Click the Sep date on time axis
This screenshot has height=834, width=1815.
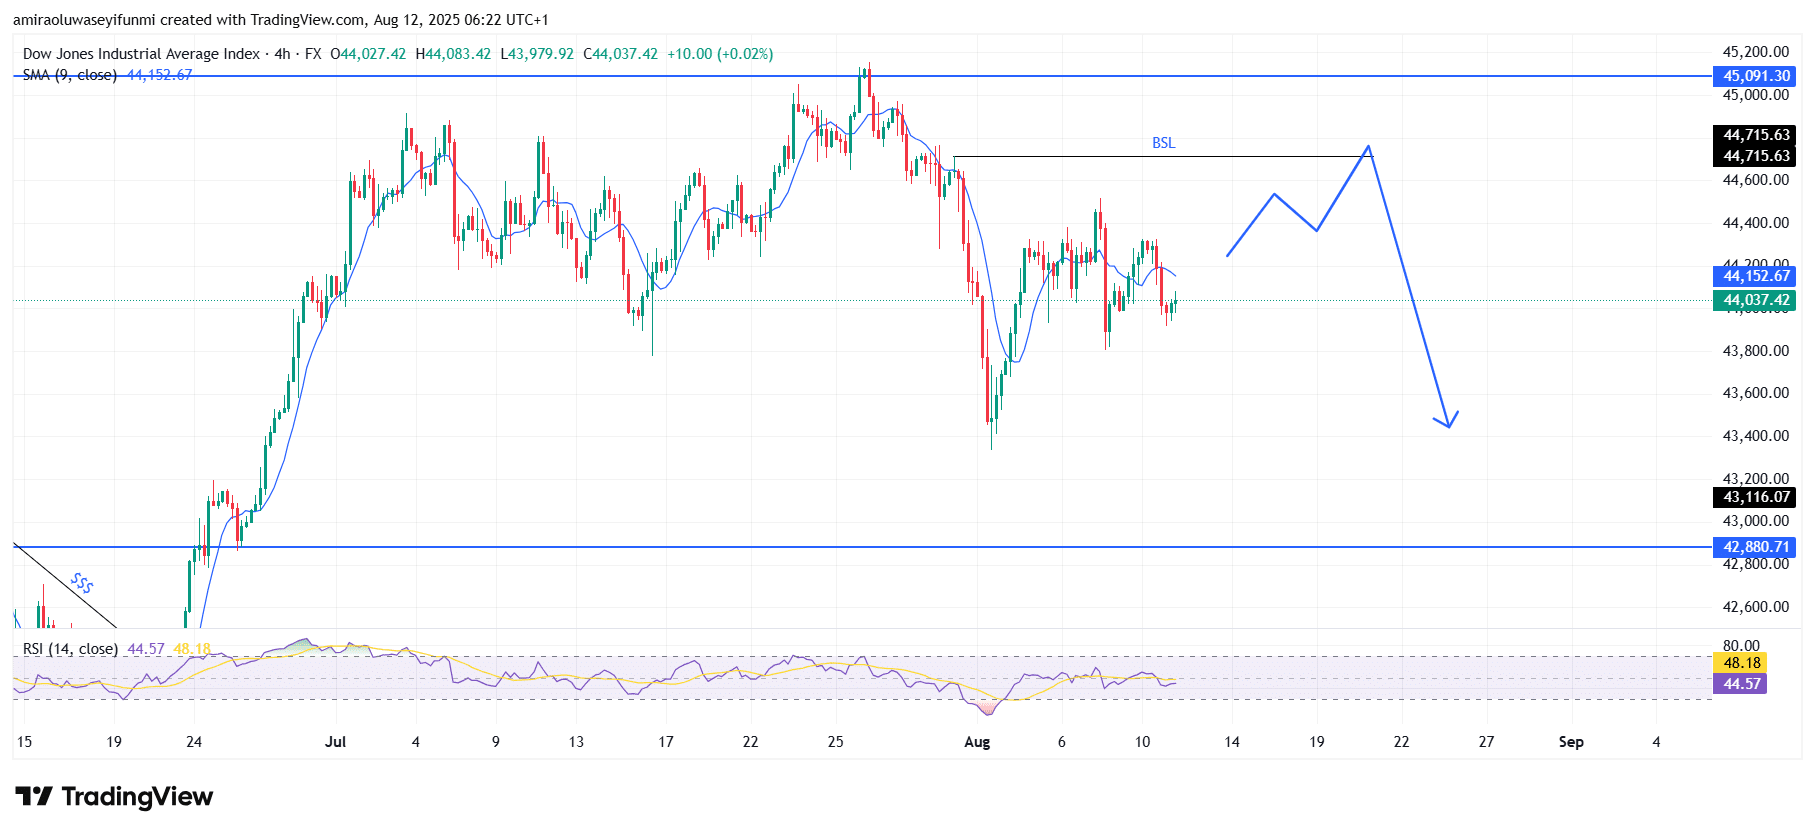click(x=1571, y=742)
